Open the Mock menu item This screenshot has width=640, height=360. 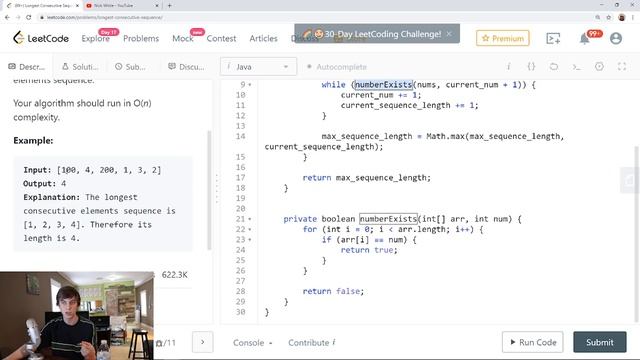(182, 38)
